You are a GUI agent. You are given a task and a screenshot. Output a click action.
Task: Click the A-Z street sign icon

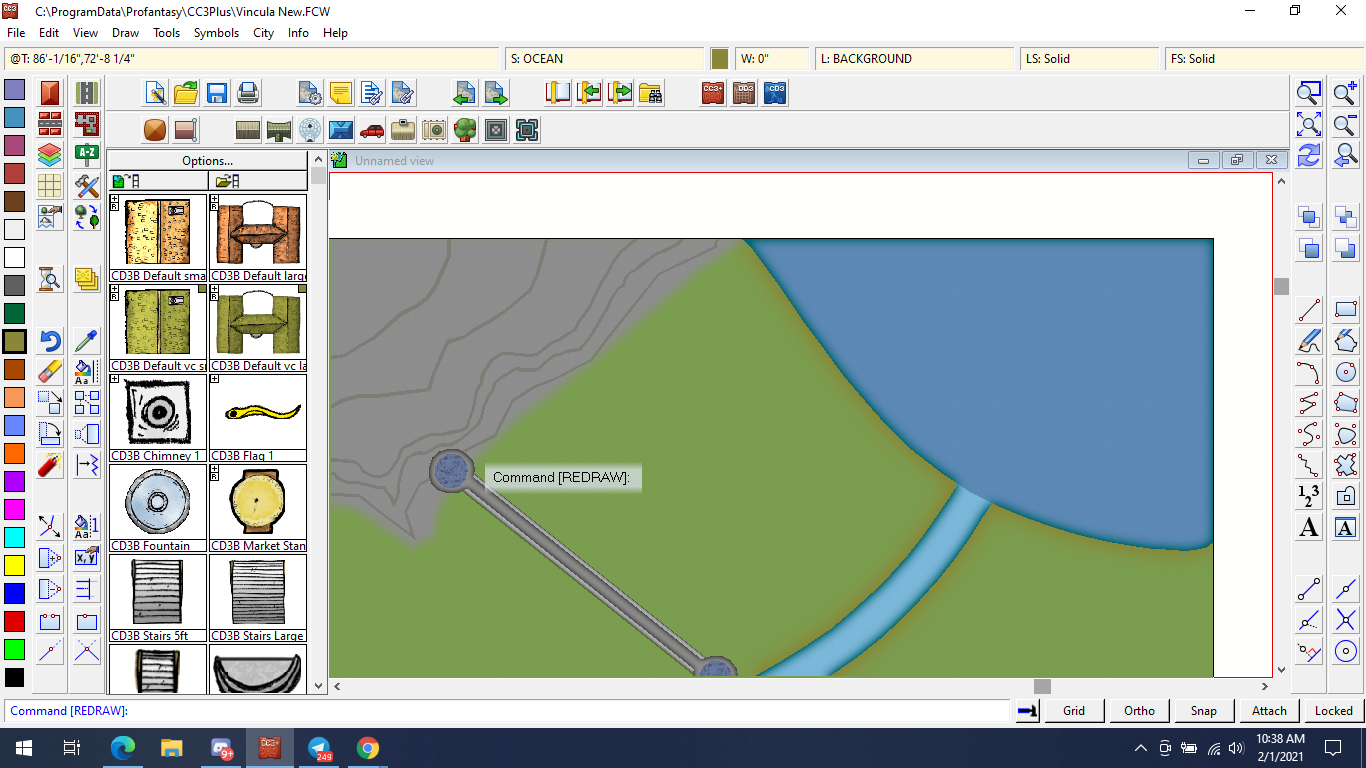[87, 155]
